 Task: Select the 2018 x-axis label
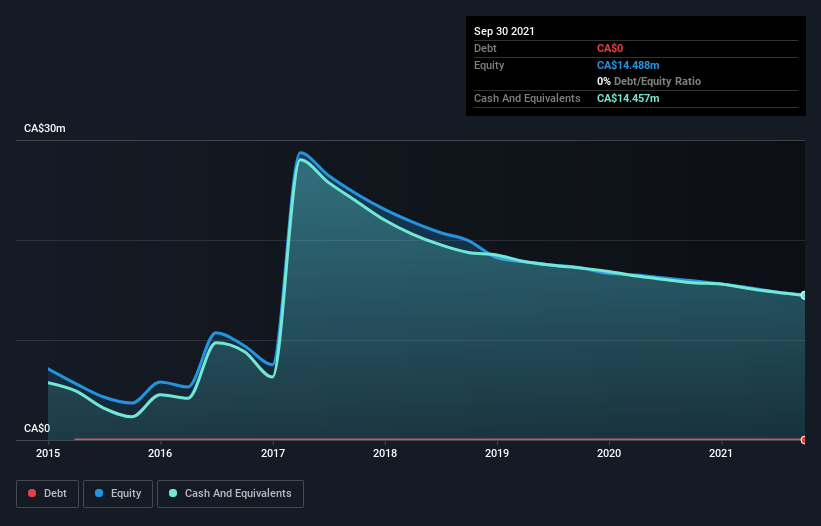pos(385,453)
